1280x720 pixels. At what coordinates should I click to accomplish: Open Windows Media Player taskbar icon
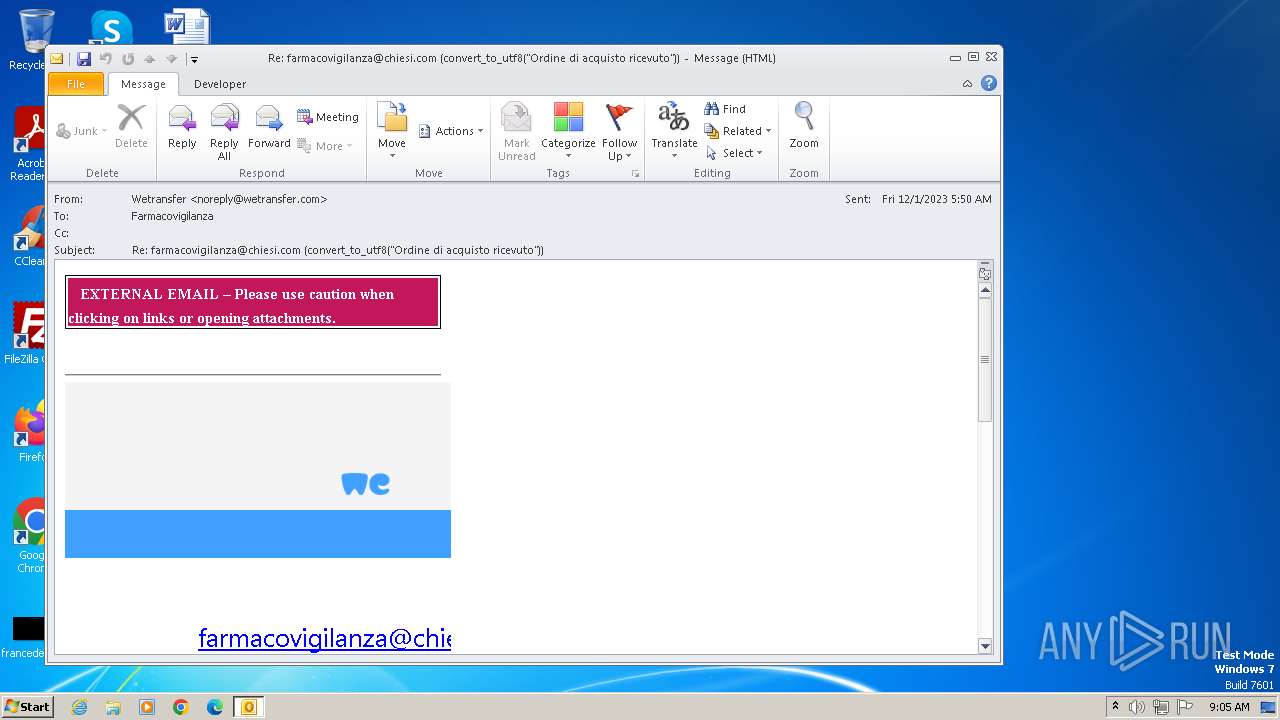click(147, 707)
